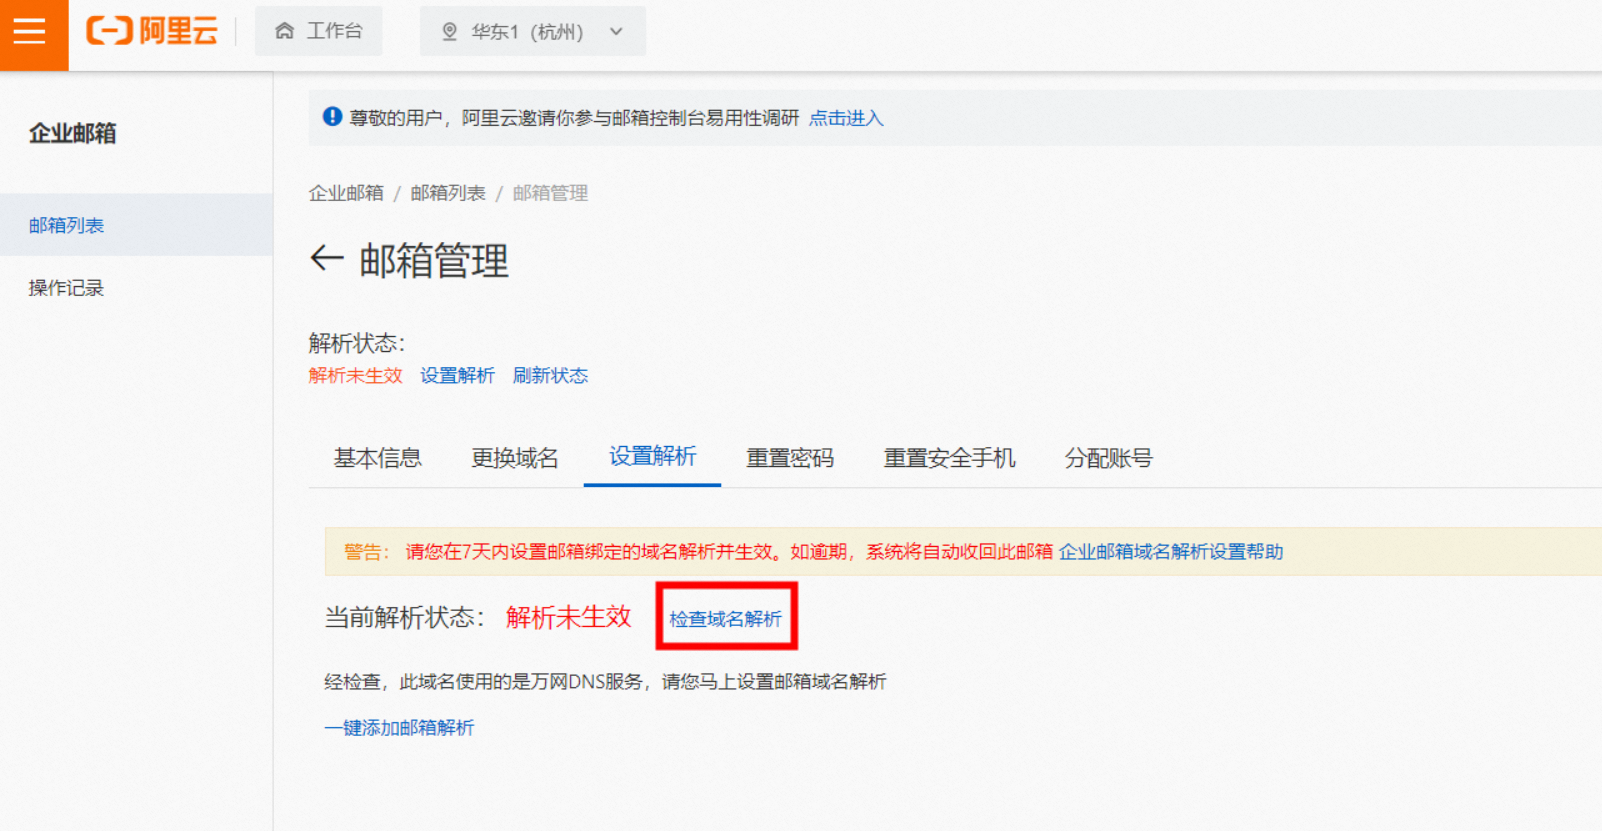Select 操作记录 in the sidebar

coord(66,288)
